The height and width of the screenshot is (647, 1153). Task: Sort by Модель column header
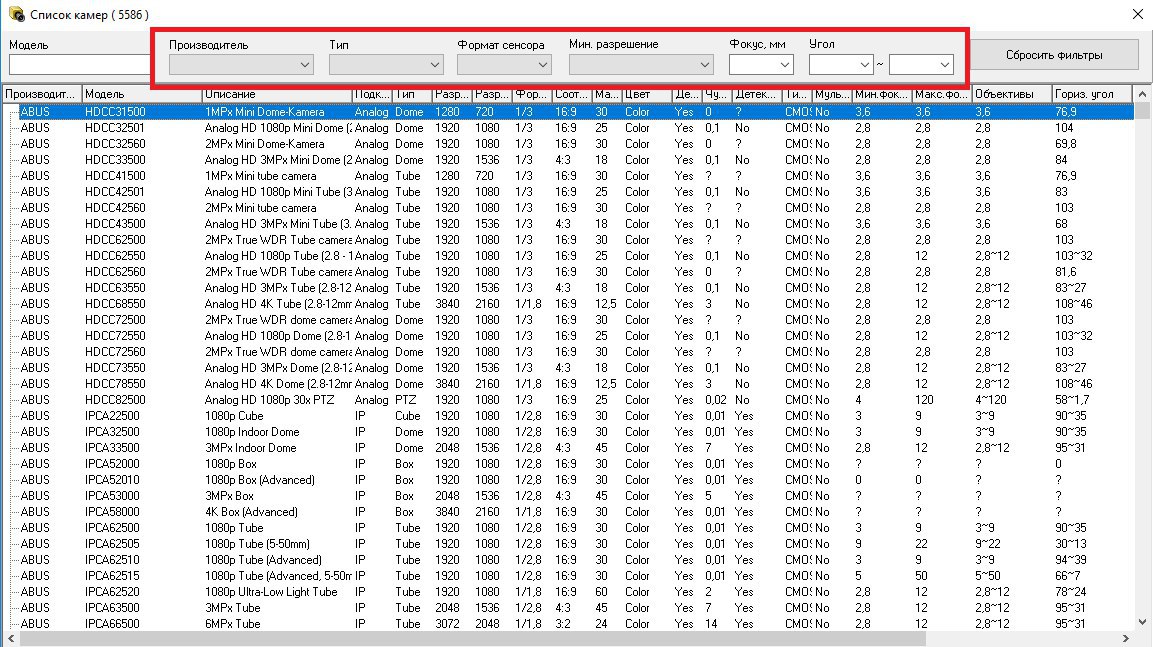tap(141, 94)
